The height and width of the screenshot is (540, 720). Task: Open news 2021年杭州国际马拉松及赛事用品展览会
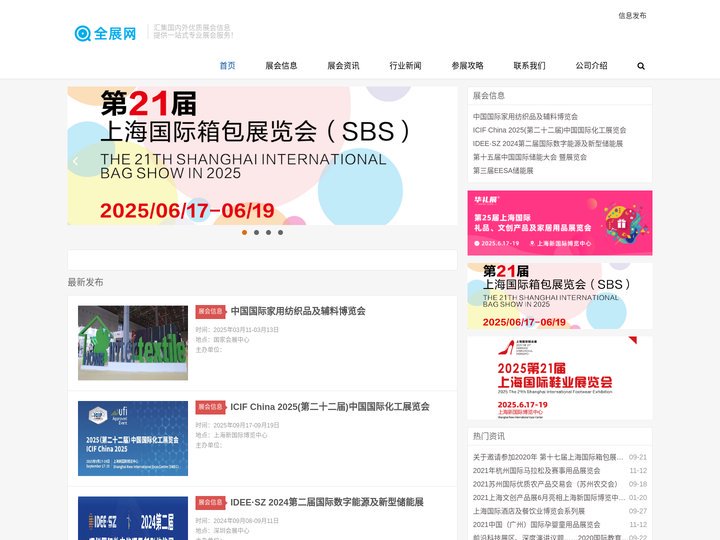click(536, 471)
